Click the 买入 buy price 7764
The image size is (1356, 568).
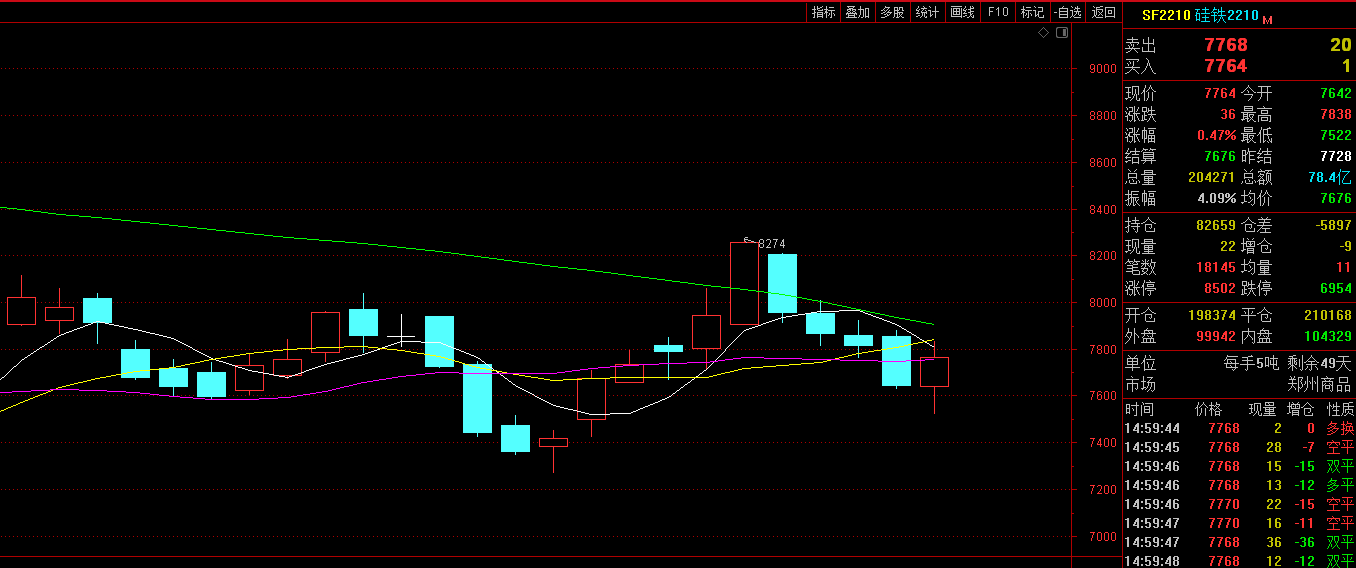point(1225,66)
